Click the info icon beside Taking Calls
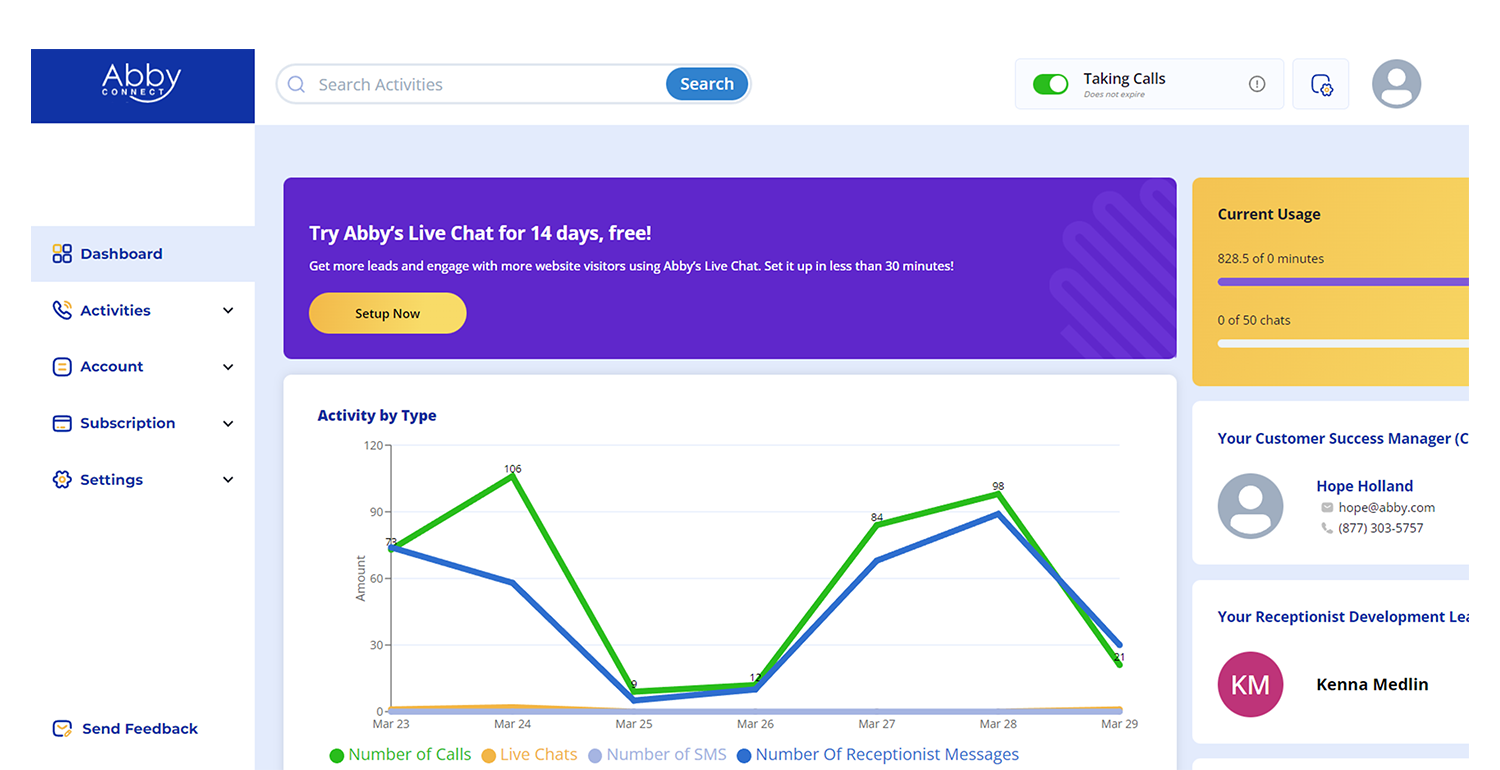The image size is (1500, 770). 1257,84
